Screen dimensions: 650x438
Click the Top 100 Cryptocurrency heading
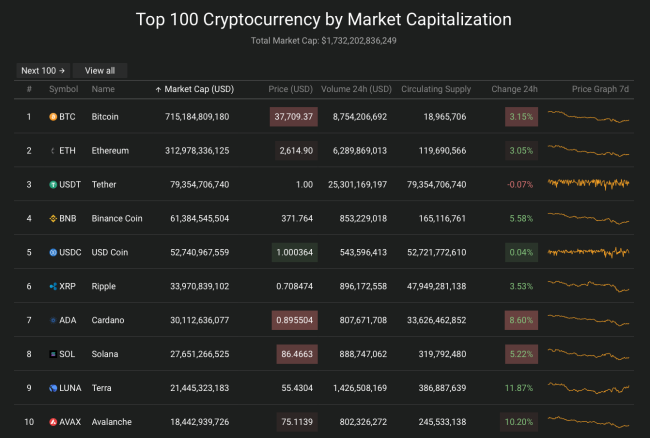point(324,19)
